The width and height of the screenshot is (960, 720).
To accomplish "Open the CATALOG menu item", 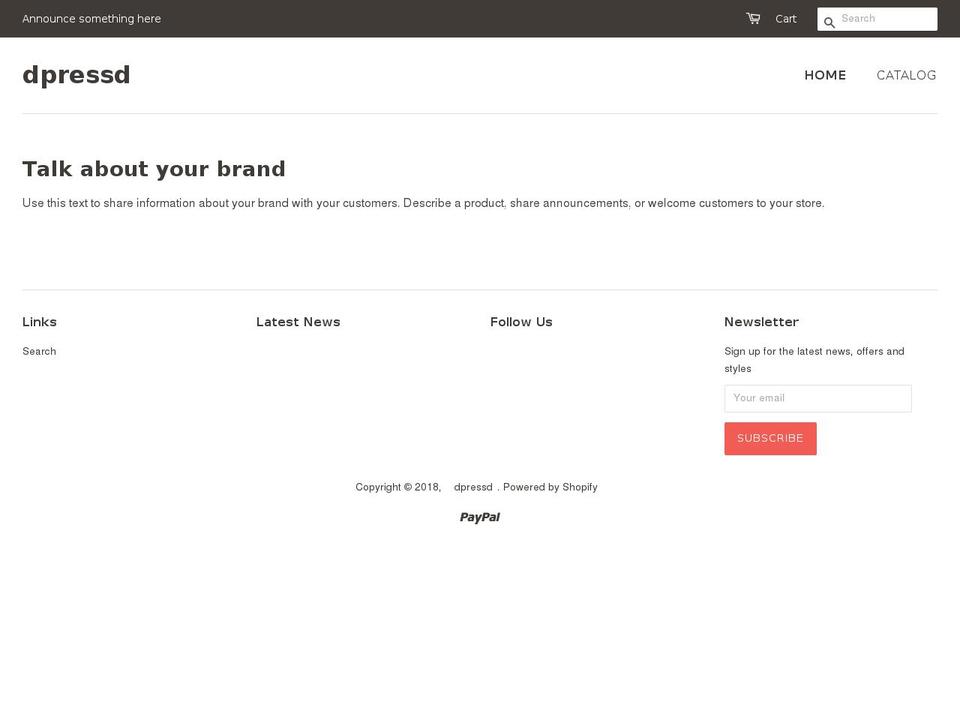I will click(x=906, y=75).
